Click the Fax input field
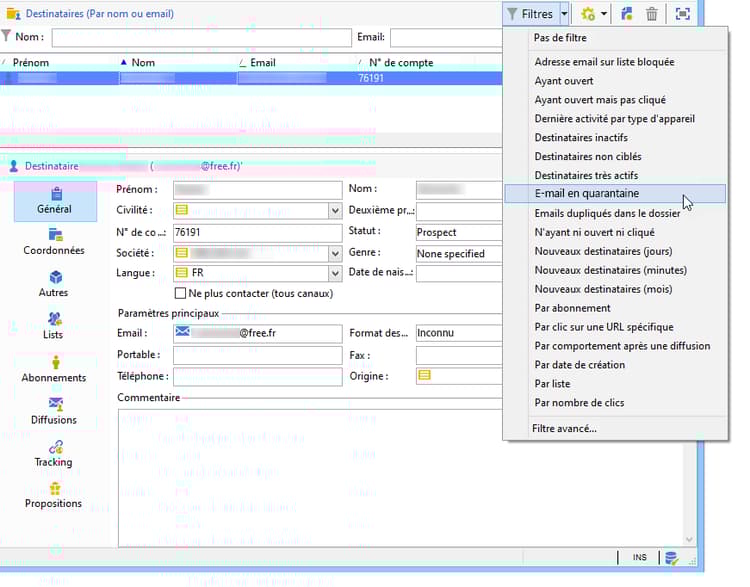 pos(459,355)
